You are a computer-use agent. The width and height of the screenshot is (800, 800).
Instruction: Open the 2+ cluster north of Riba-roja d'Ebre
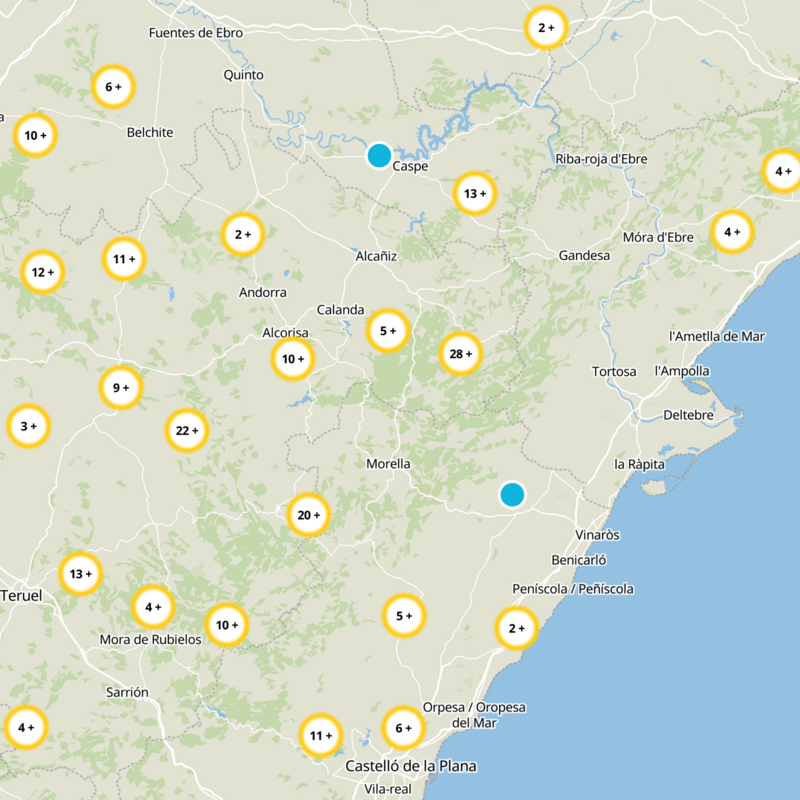(x=546, y=28)
